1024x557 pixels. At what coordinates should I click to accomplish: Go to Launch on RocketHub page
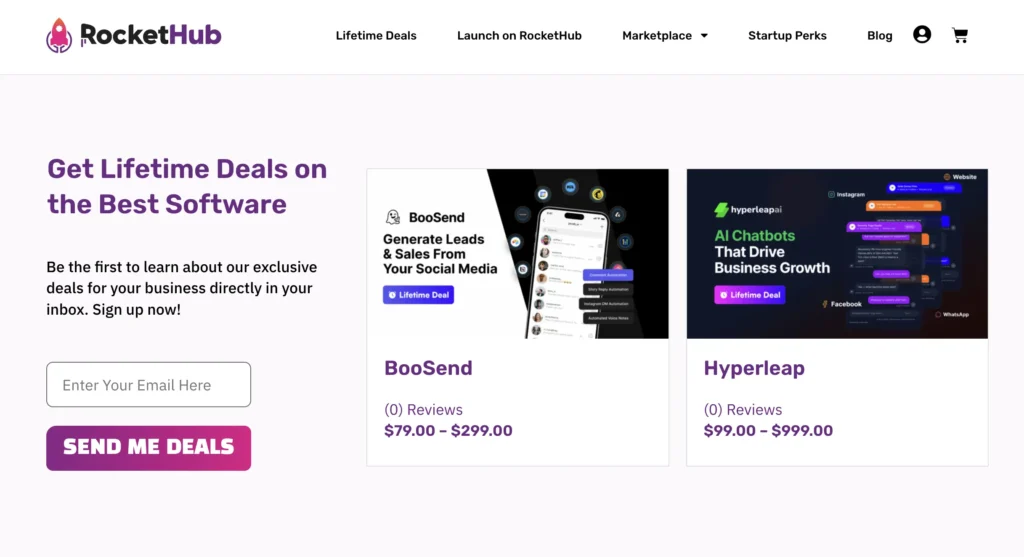click(x=519, y=36)
